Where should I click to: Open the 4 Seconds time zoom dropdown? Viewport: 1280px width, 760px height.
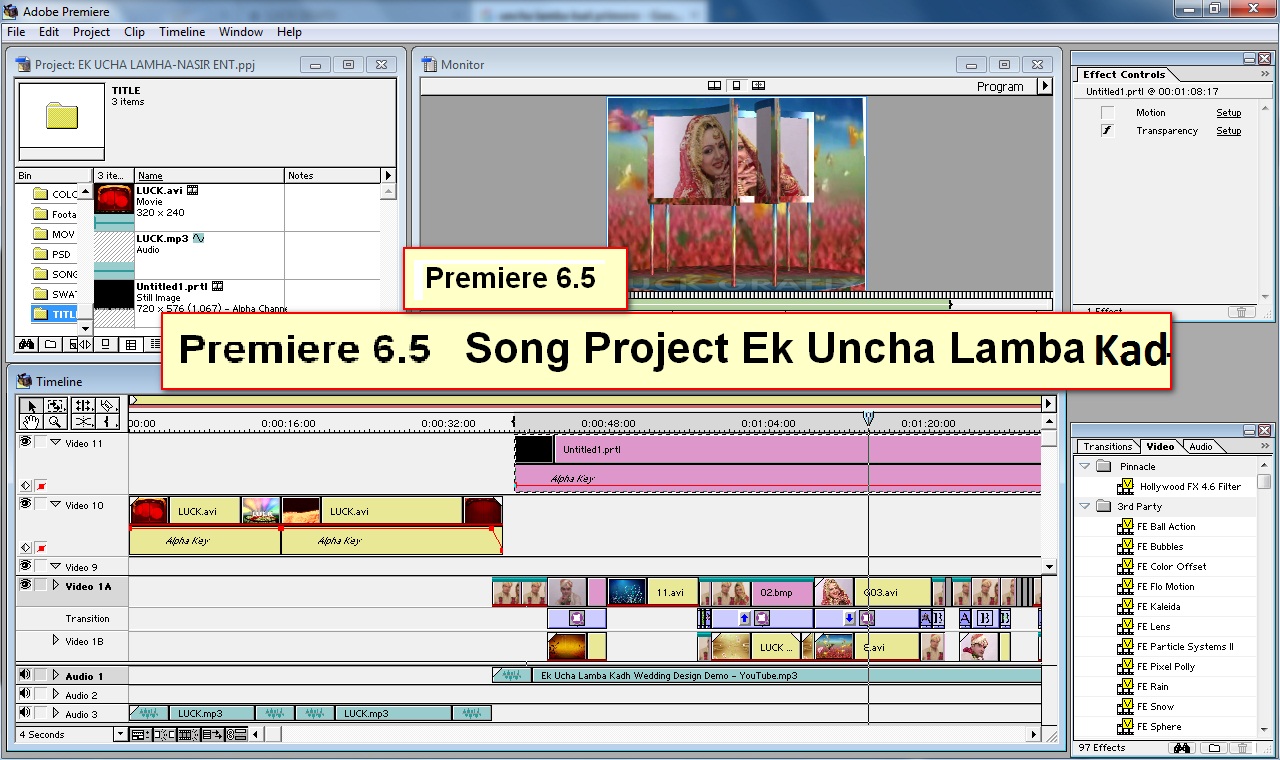tap(121, 734)
